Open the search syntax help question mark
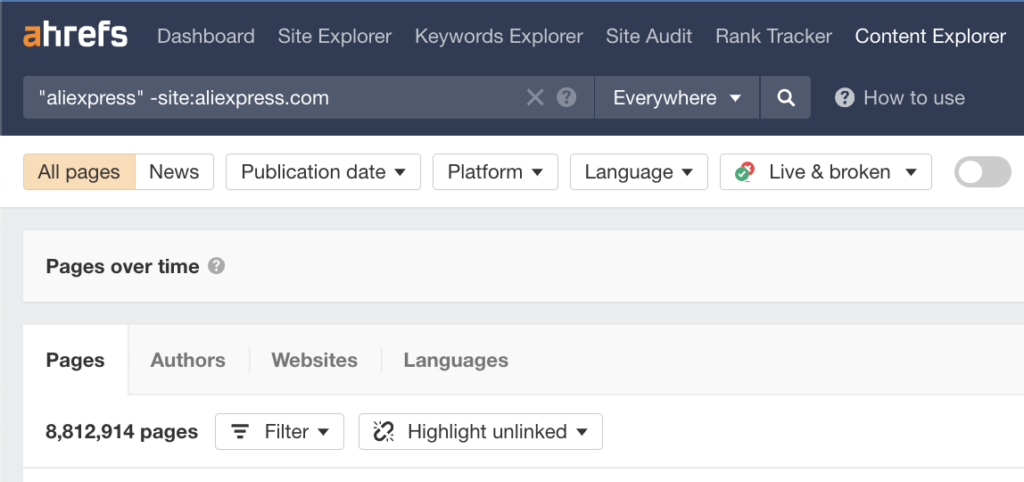The width and height of the screenshot is (1024, 482). (x=566, y=98)
